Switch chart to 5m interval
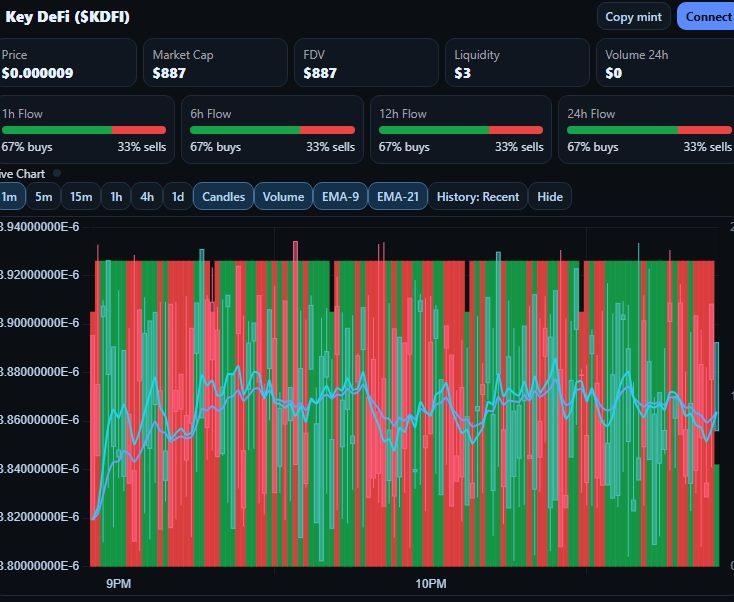Screen dimensions: 734x602 click(44, 197)
